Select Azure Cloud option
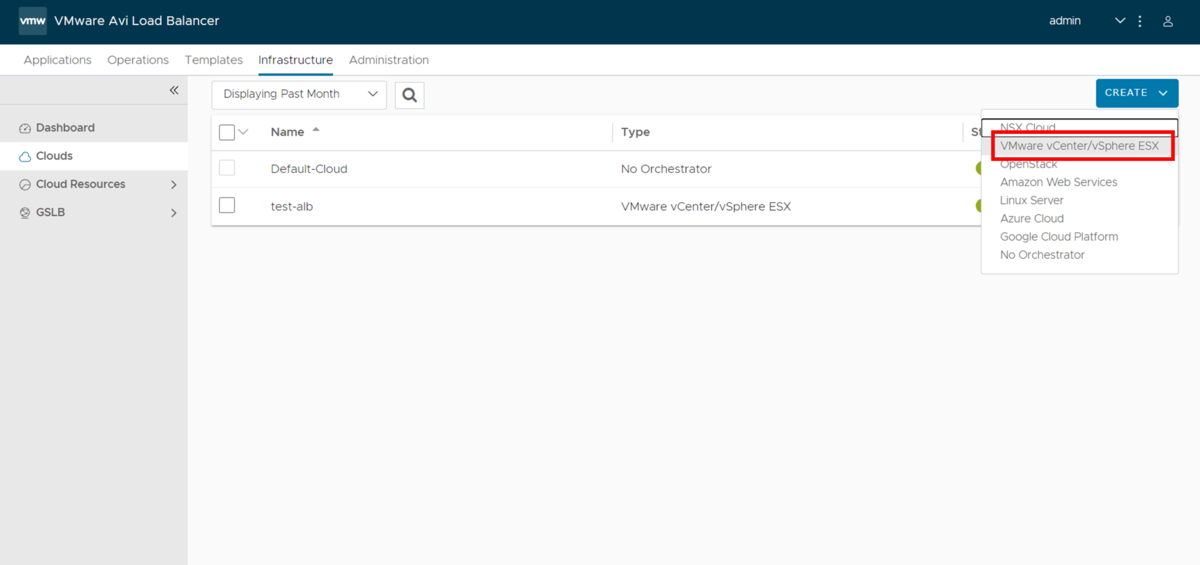 1079,218
